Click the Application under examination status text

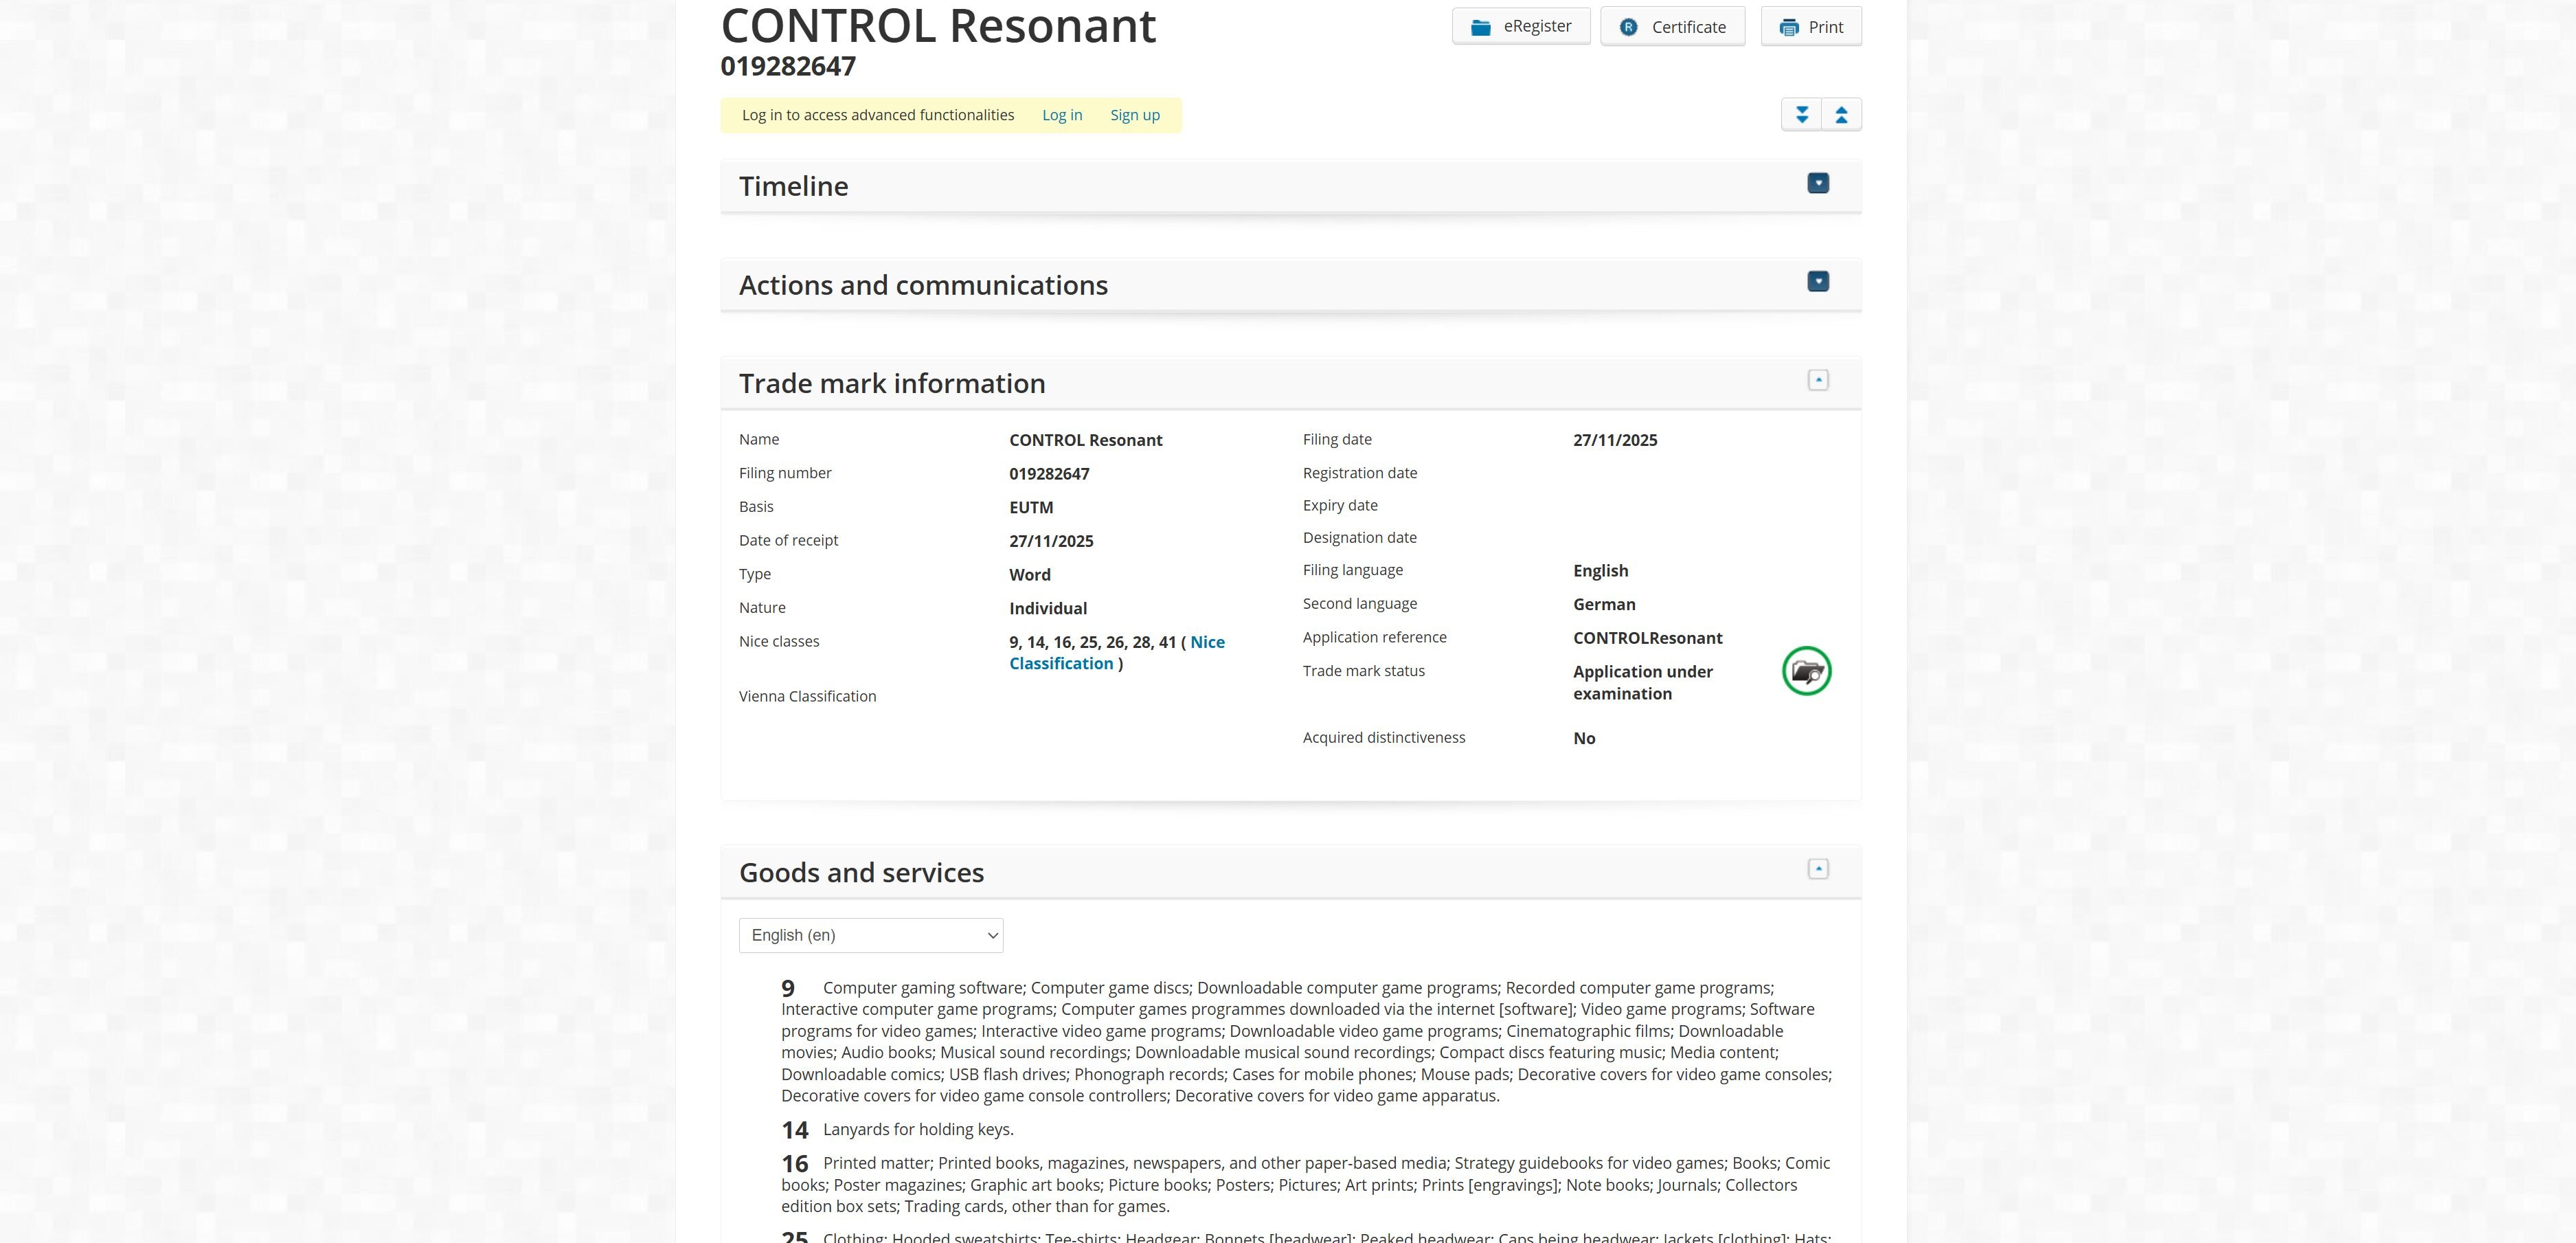coord(1642,682)
